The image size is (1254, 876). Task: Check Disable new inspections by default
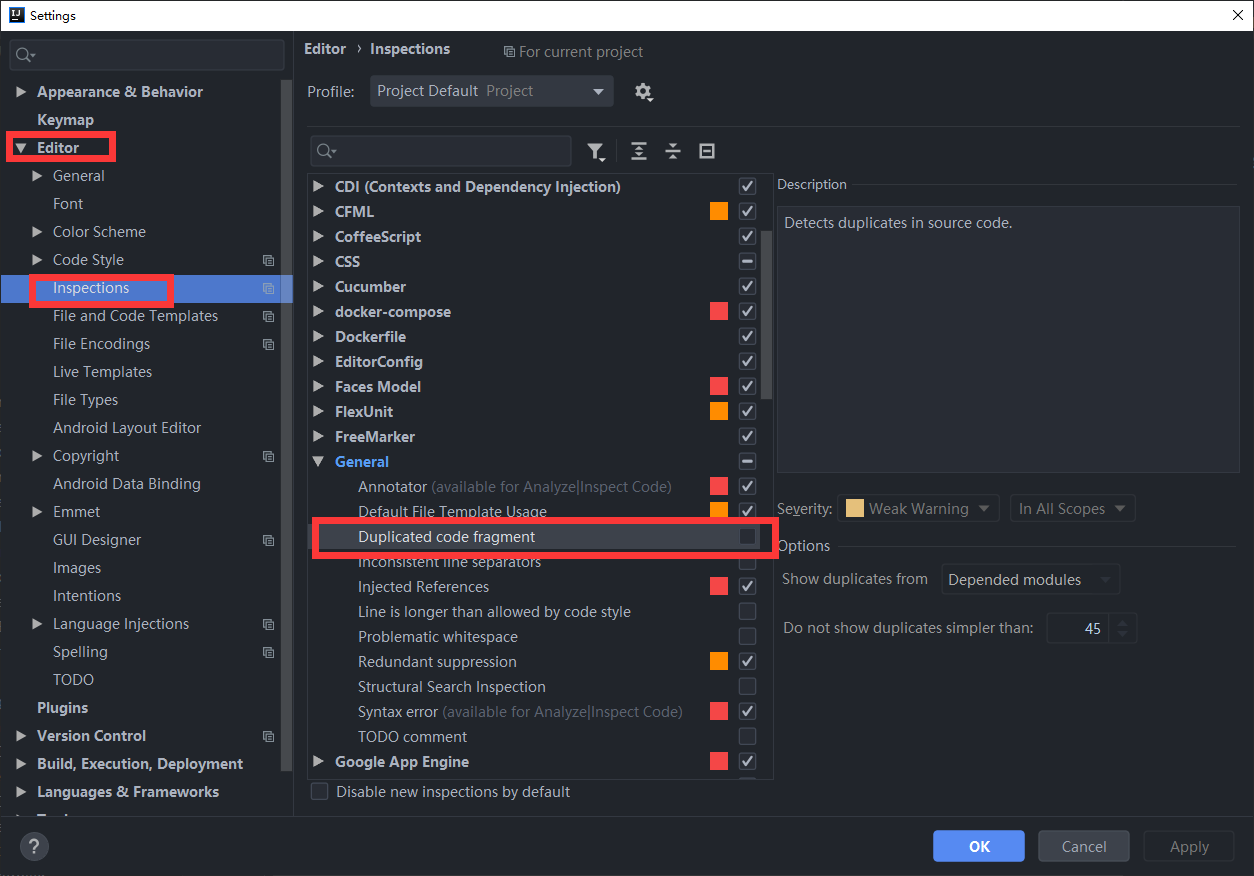[319, 791]
